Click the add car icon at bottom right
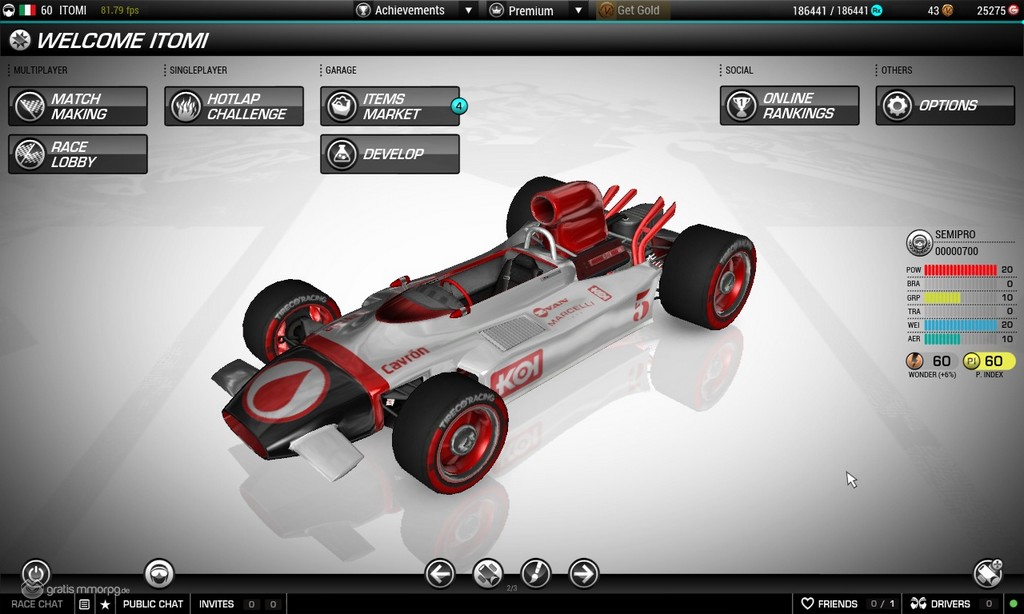This screenshot has width=1024, height=614. tap(987, 573)
